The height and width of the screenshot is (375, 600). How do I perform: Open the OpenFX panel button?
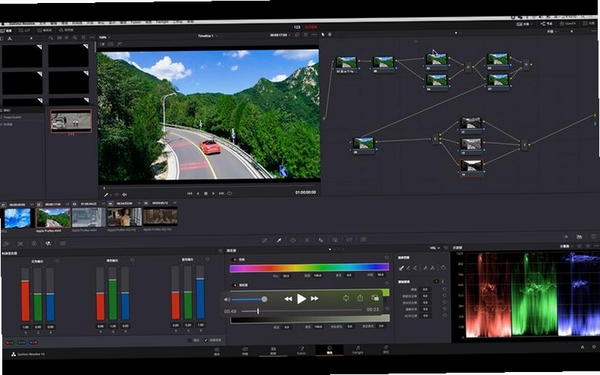568,24
